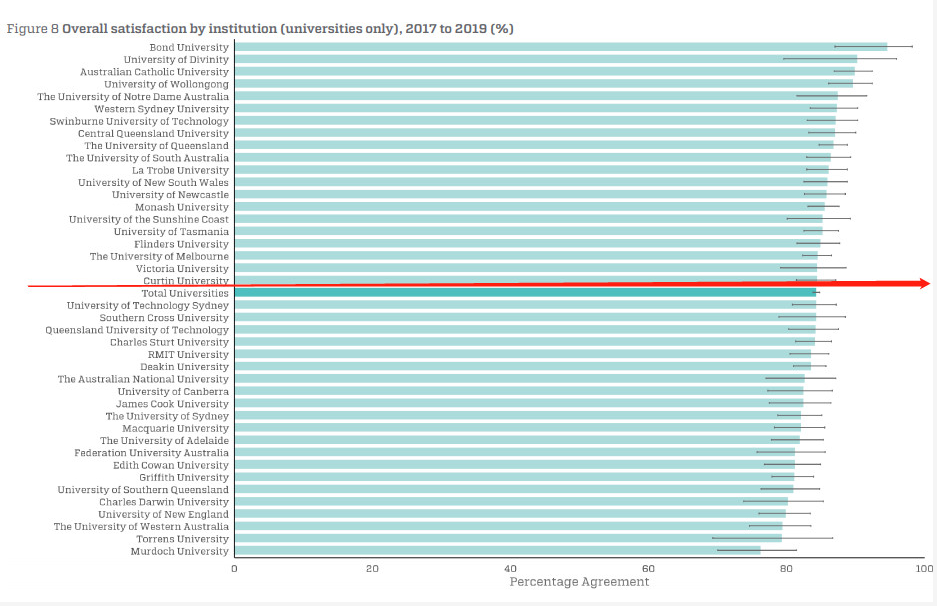The width and height of the screenshot is (937, 606).
Task: Click the Curtin University label
Action: 186,281
